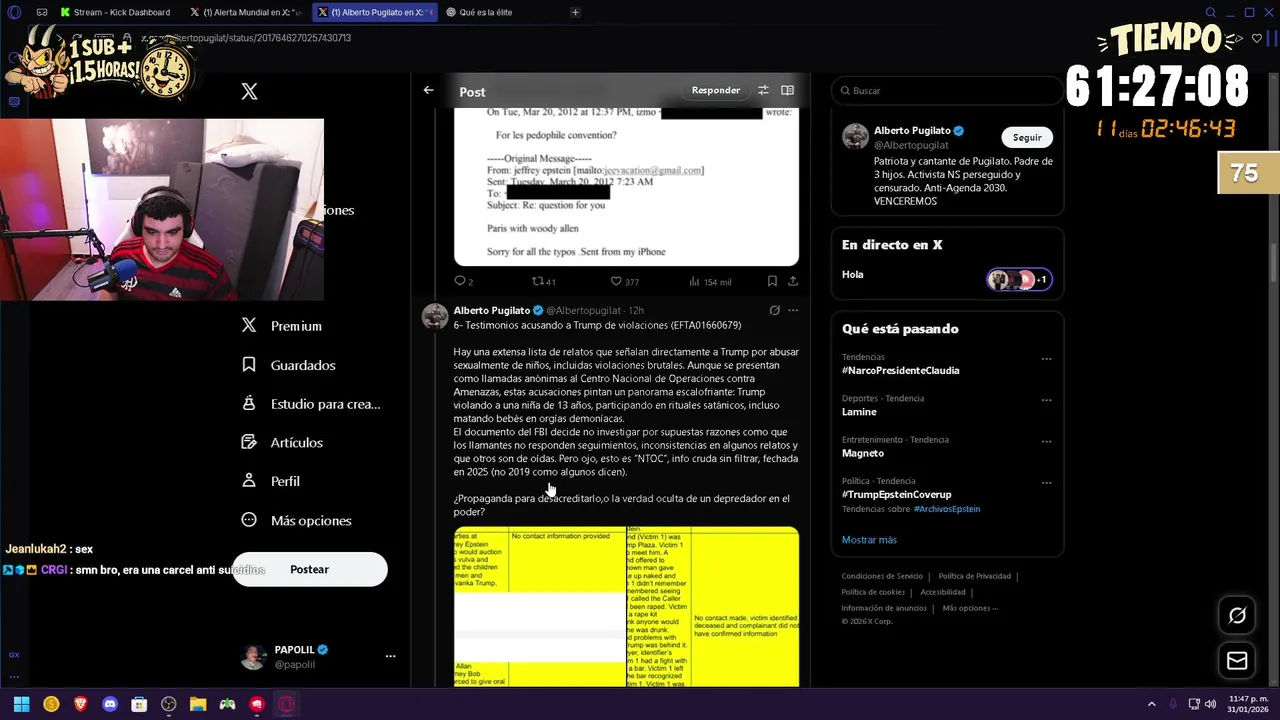View analytics showing 154 mil
Screen dimensions: 1280x720
[710, 281]
